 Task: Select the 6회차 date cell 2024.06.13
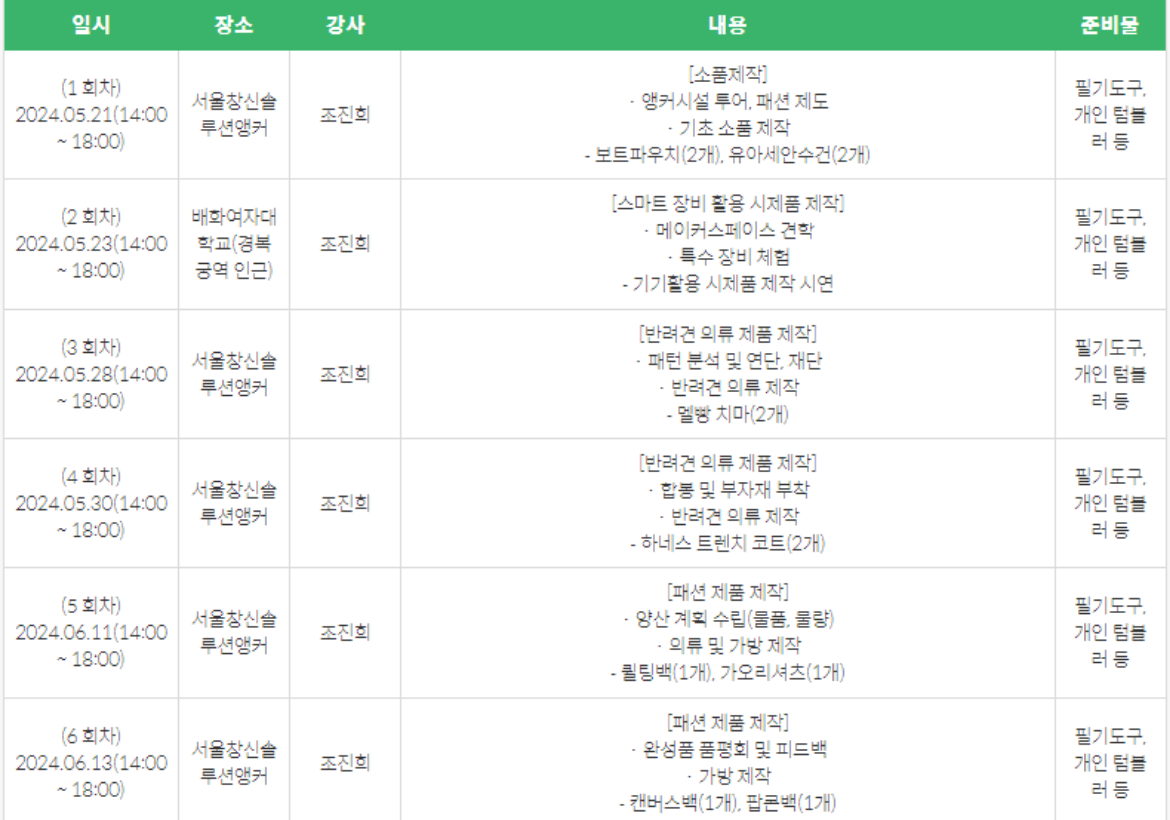[x=91, y=763]
